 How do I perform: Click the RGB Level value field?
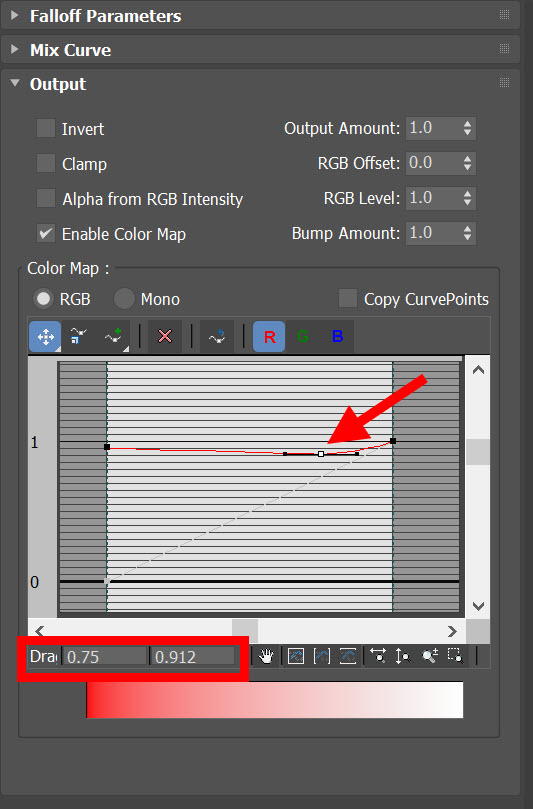[433, 198]
